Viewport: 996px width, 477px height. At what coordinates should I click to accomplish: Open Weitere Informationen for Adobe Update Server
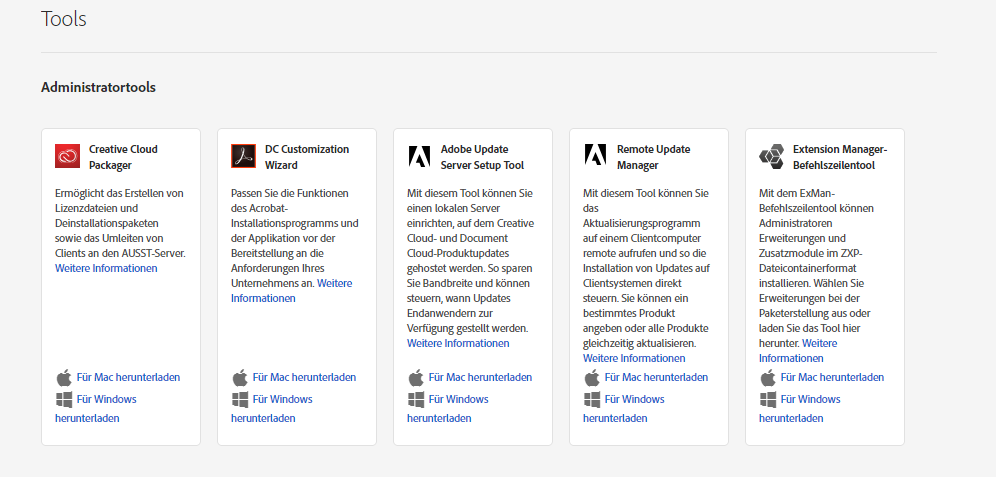click(458, 343)
